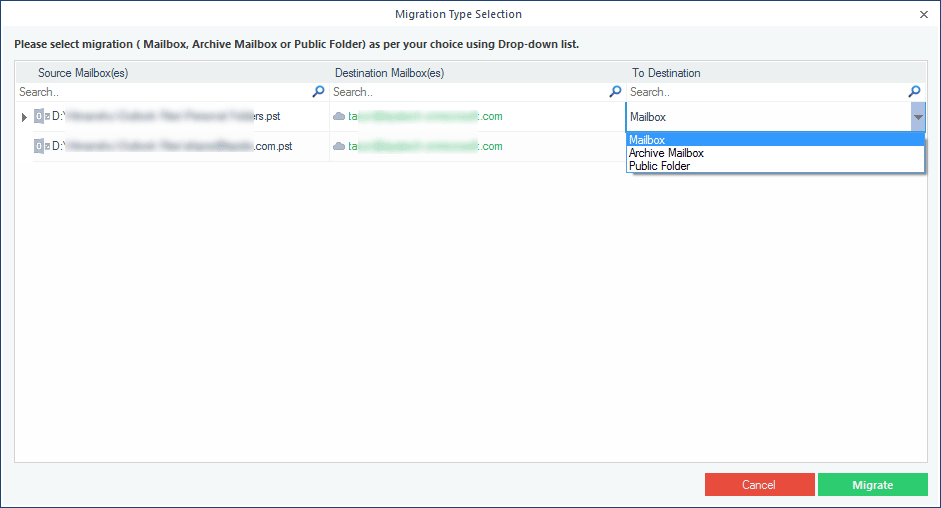Click the cloud icon in the second destination row
Viewport: 941px width, 508px height.
[x=339, y=146]
